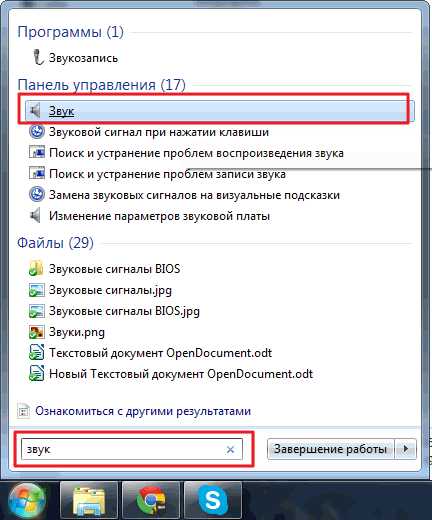Viewport: 432px width, 520px height.
Task: Open Google Chrome from the taskbar
Action: [151, 501]
